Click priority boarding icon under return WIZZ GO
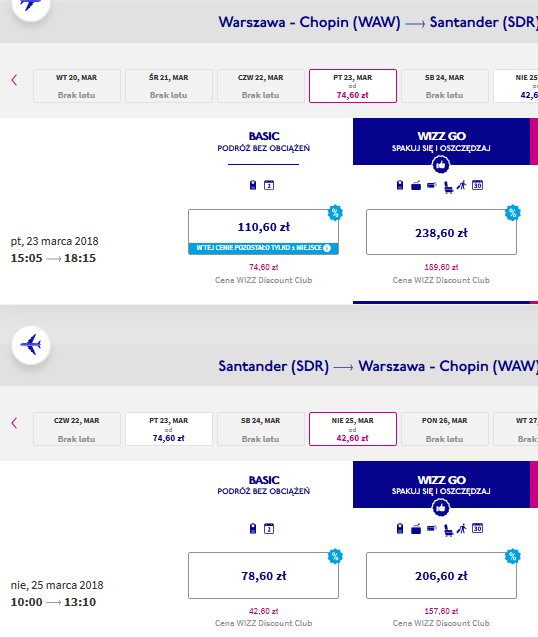538x637 pixels. click(461, 529)
